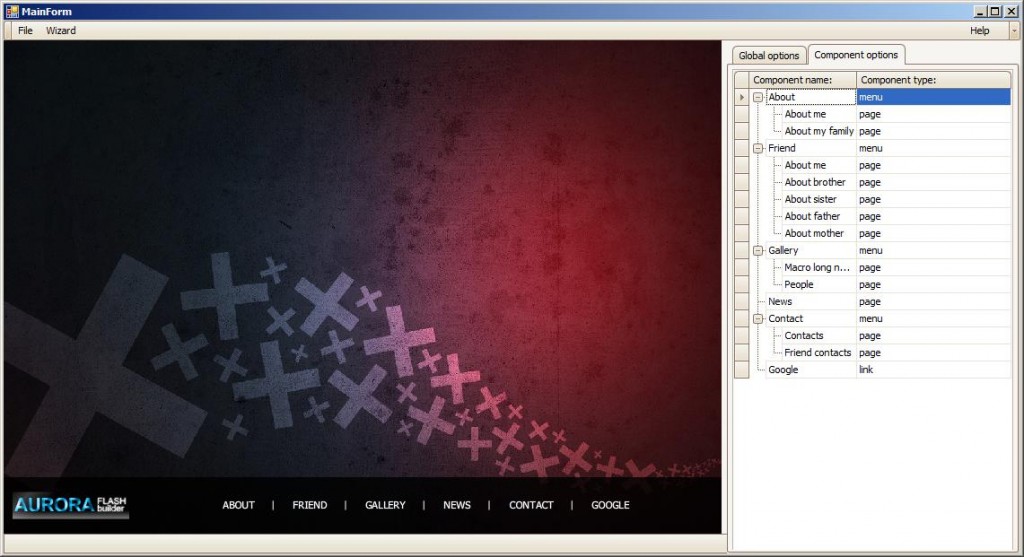The width and height of the screenshot is (1024, 557).
Task: Minimize the MainForm window
Action: [x=980, y=11]
